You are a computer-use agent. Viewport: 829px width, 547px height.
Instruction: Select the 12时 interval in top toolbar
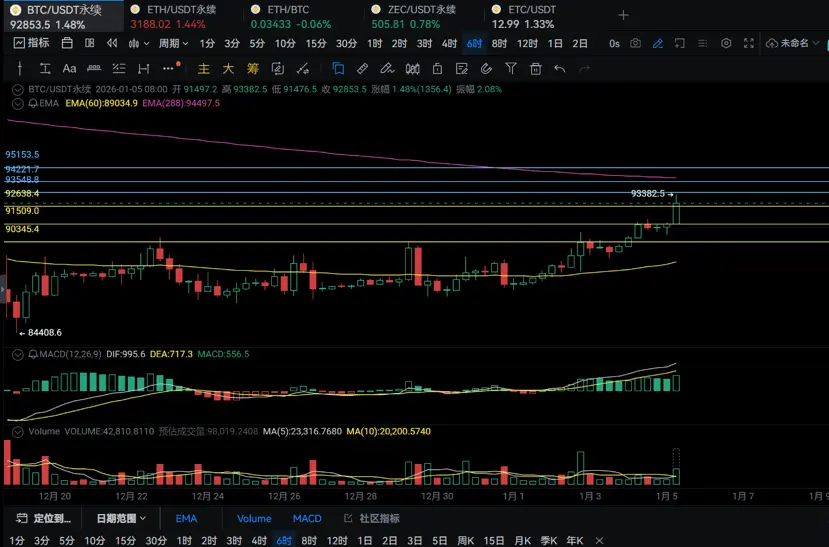[528, 43]
